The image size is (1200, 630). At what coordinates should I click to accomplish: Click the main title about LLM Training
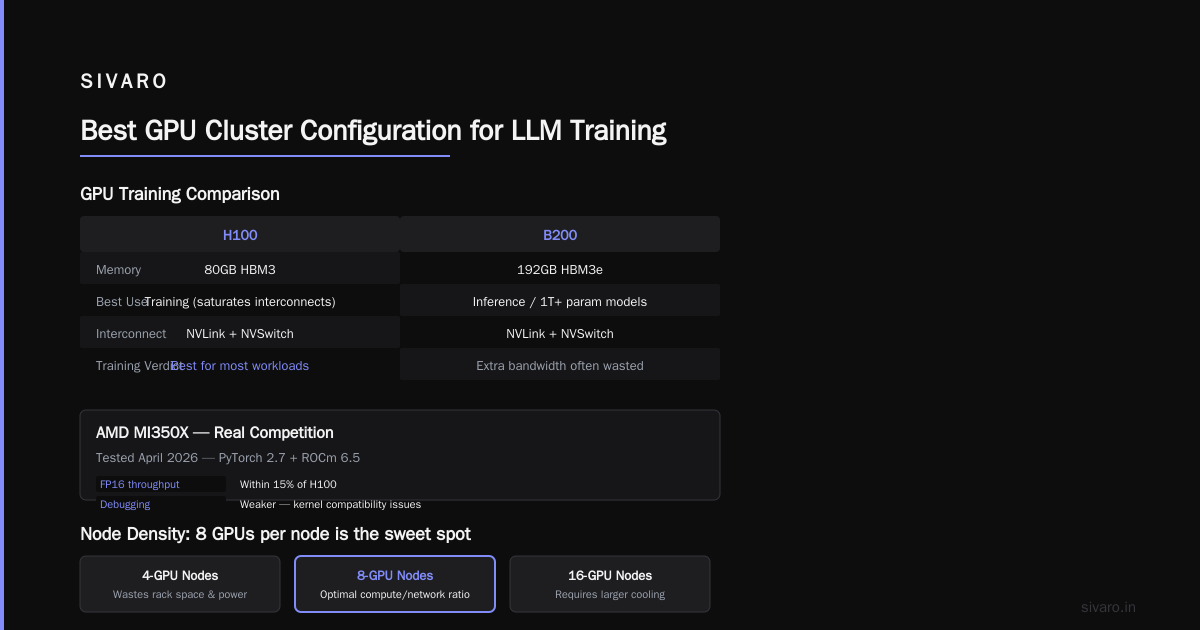373,131
